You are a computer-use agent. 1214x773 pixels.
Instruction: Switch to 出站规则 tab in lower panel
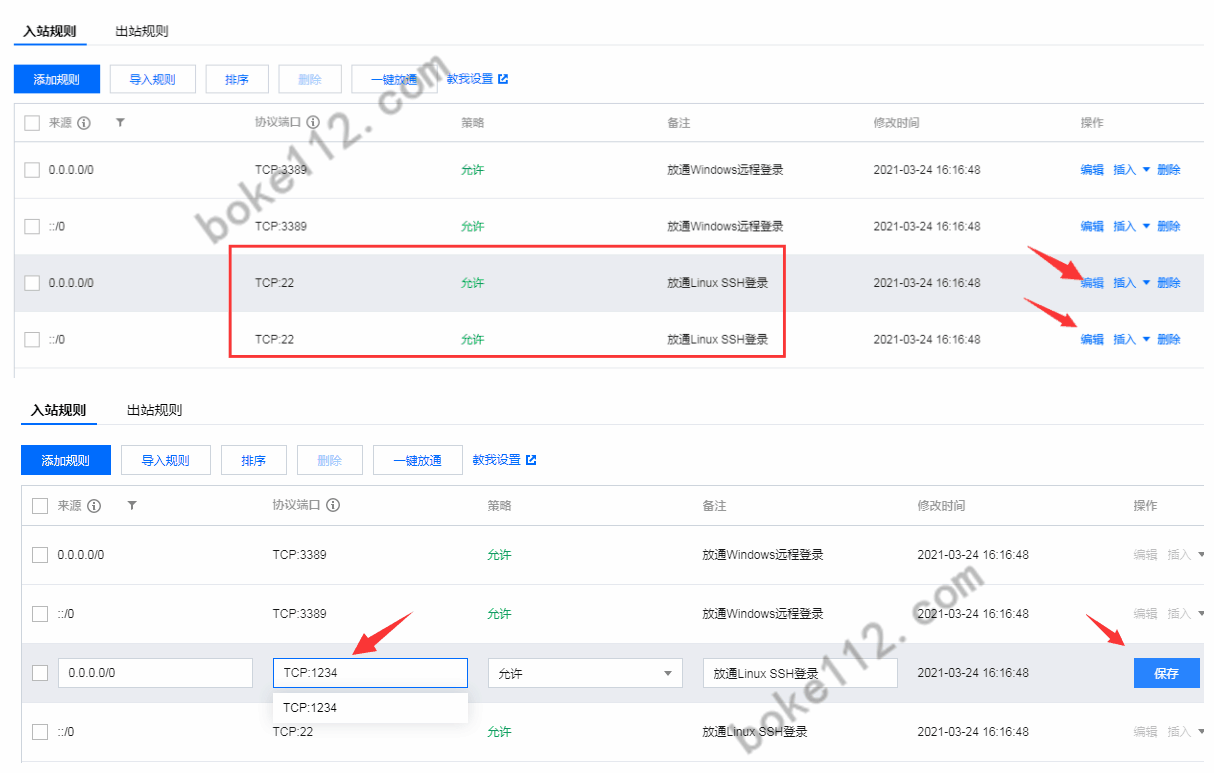(155, 410)
